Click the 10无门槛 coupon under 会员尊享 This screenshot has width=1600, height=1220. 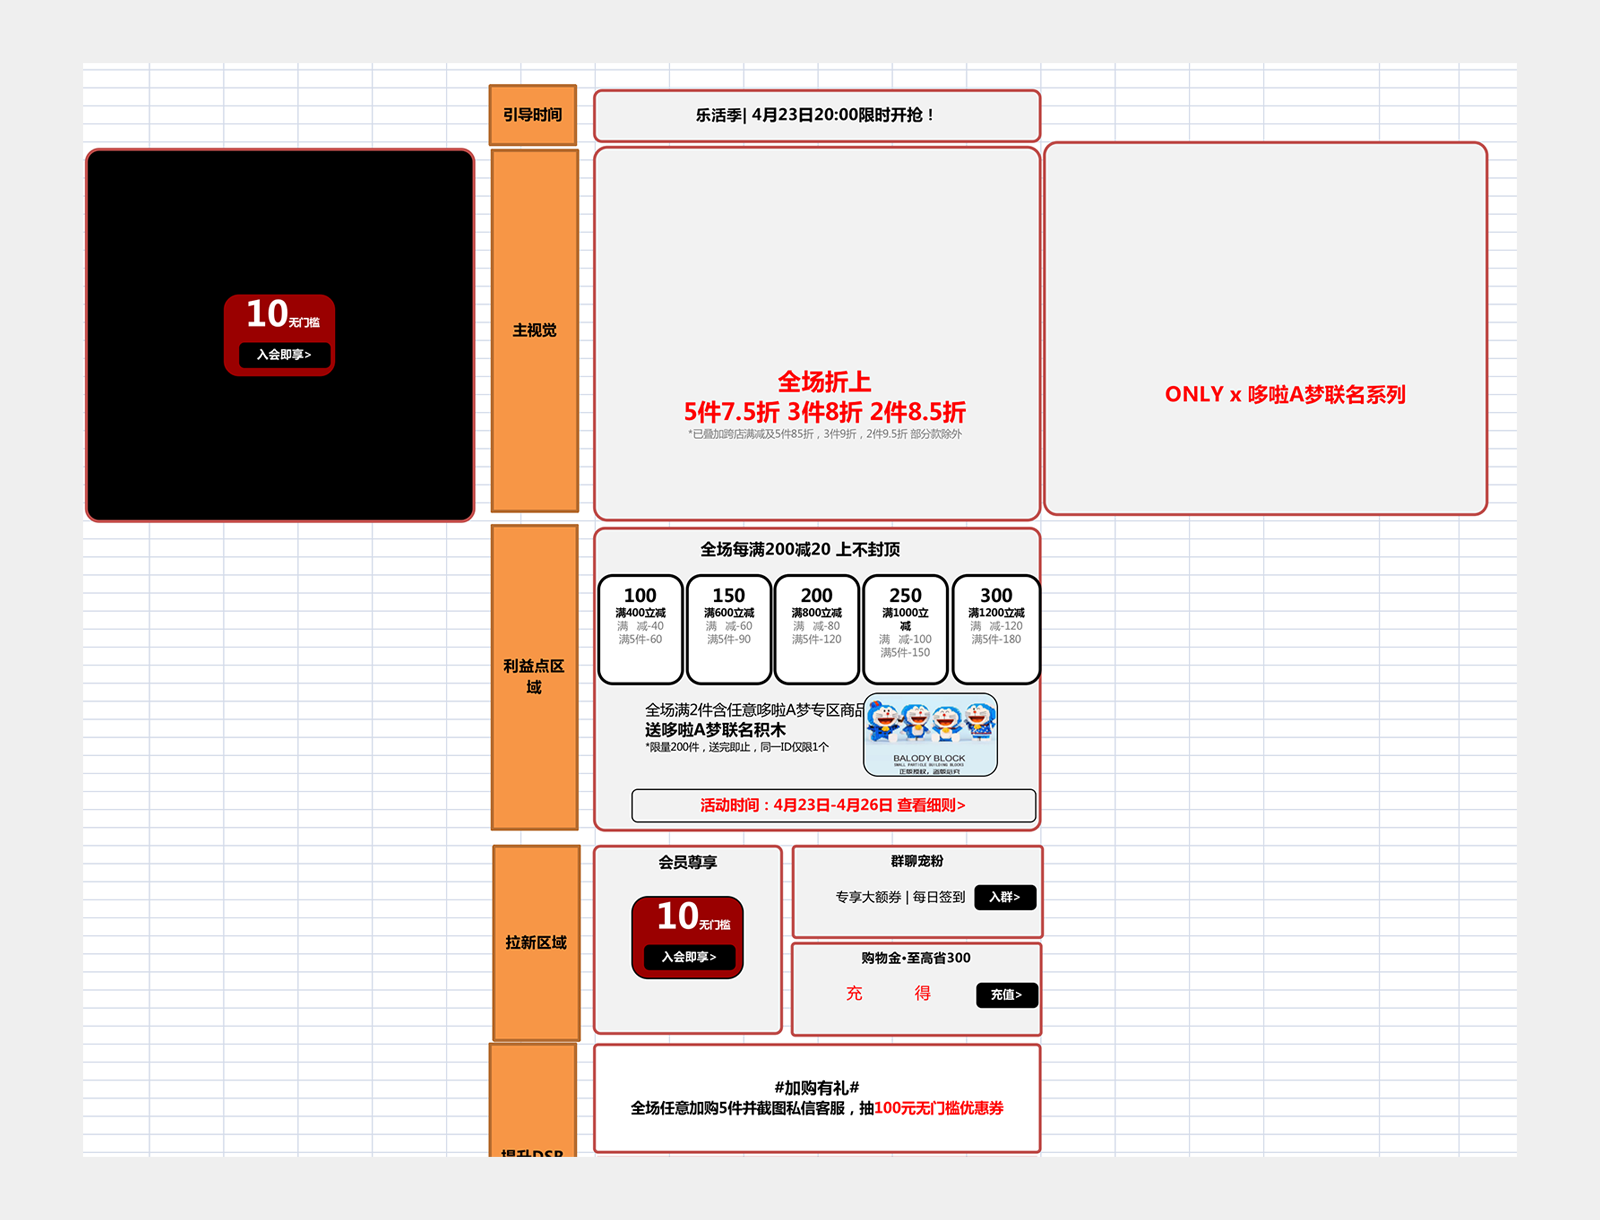coord(688,937)
